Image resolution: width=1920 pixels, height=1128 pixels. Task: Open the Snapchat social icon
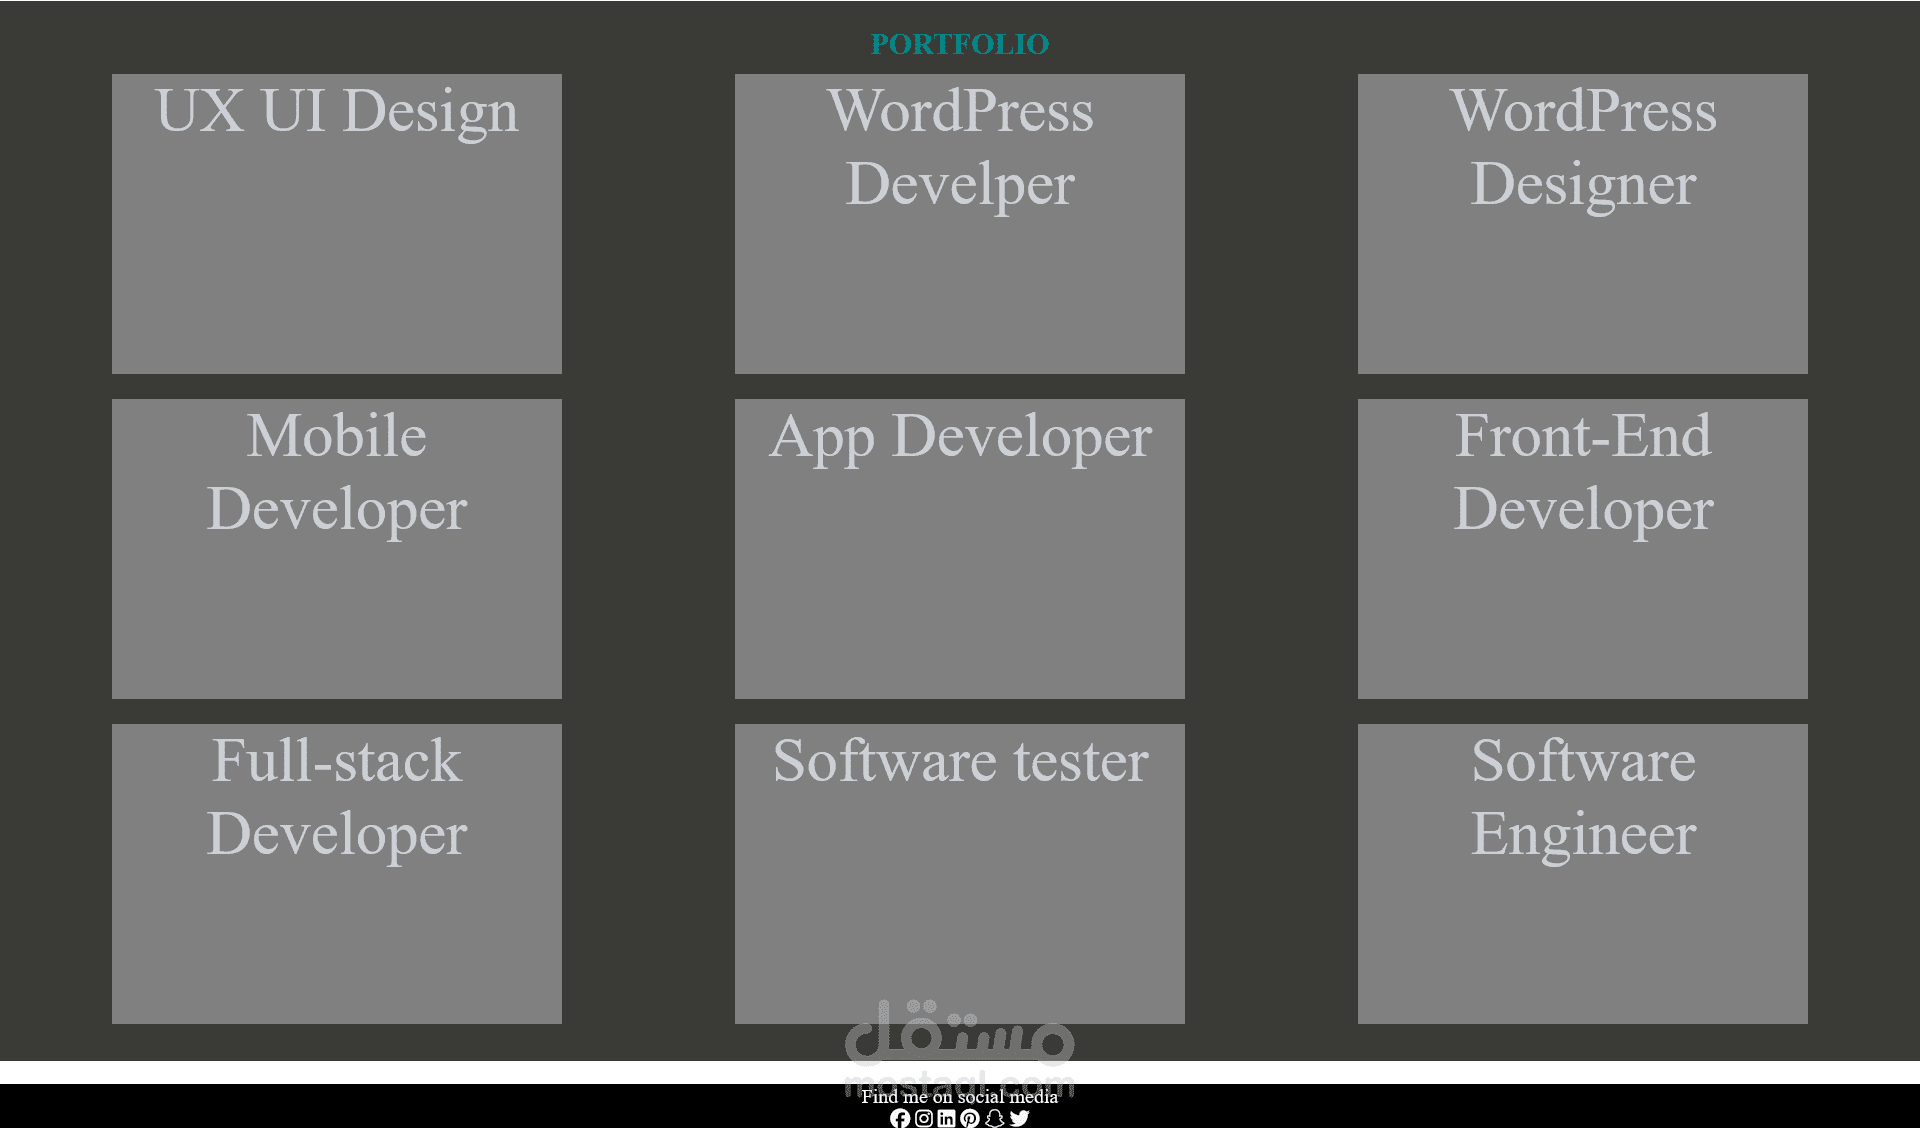click(994, 1118)
